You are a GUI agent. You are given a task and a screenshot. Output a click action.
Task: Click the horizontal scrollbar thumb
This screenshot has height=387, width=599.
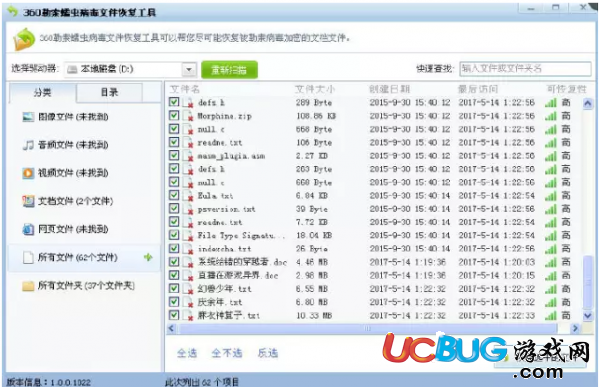[x=367, y=328]
